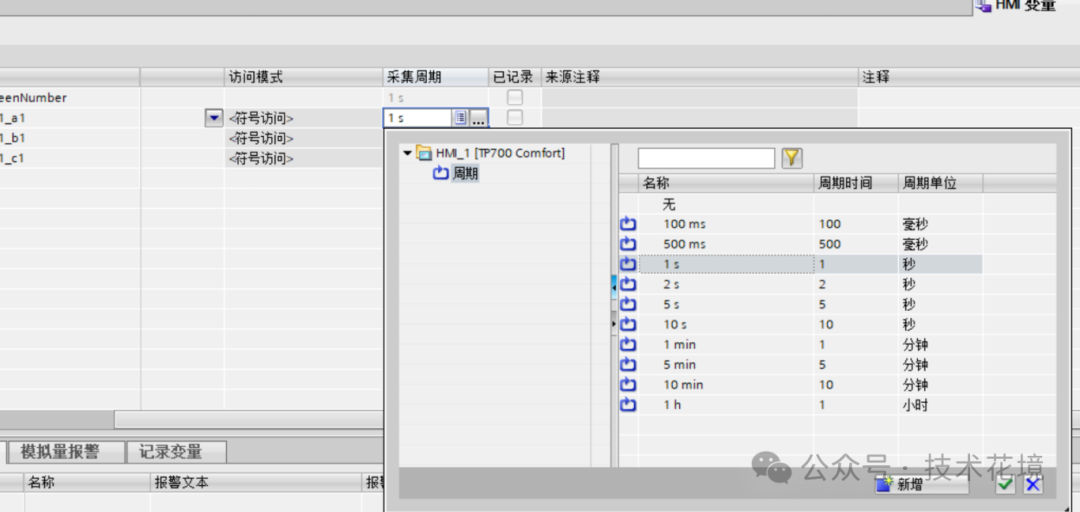Click the cycle icon beside 10 min
The image size is (1080, 512).
coord(628,385)
